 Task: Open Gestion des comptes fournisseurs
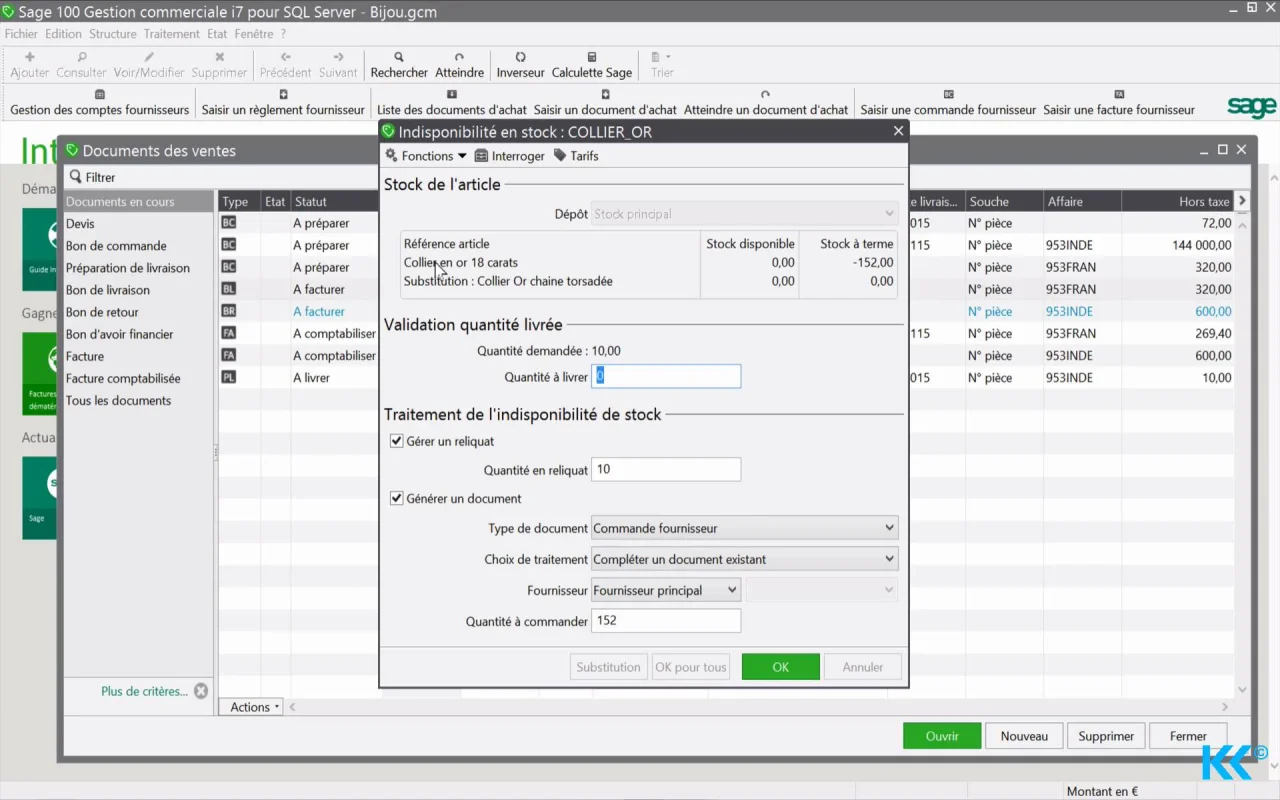[99, 103]
